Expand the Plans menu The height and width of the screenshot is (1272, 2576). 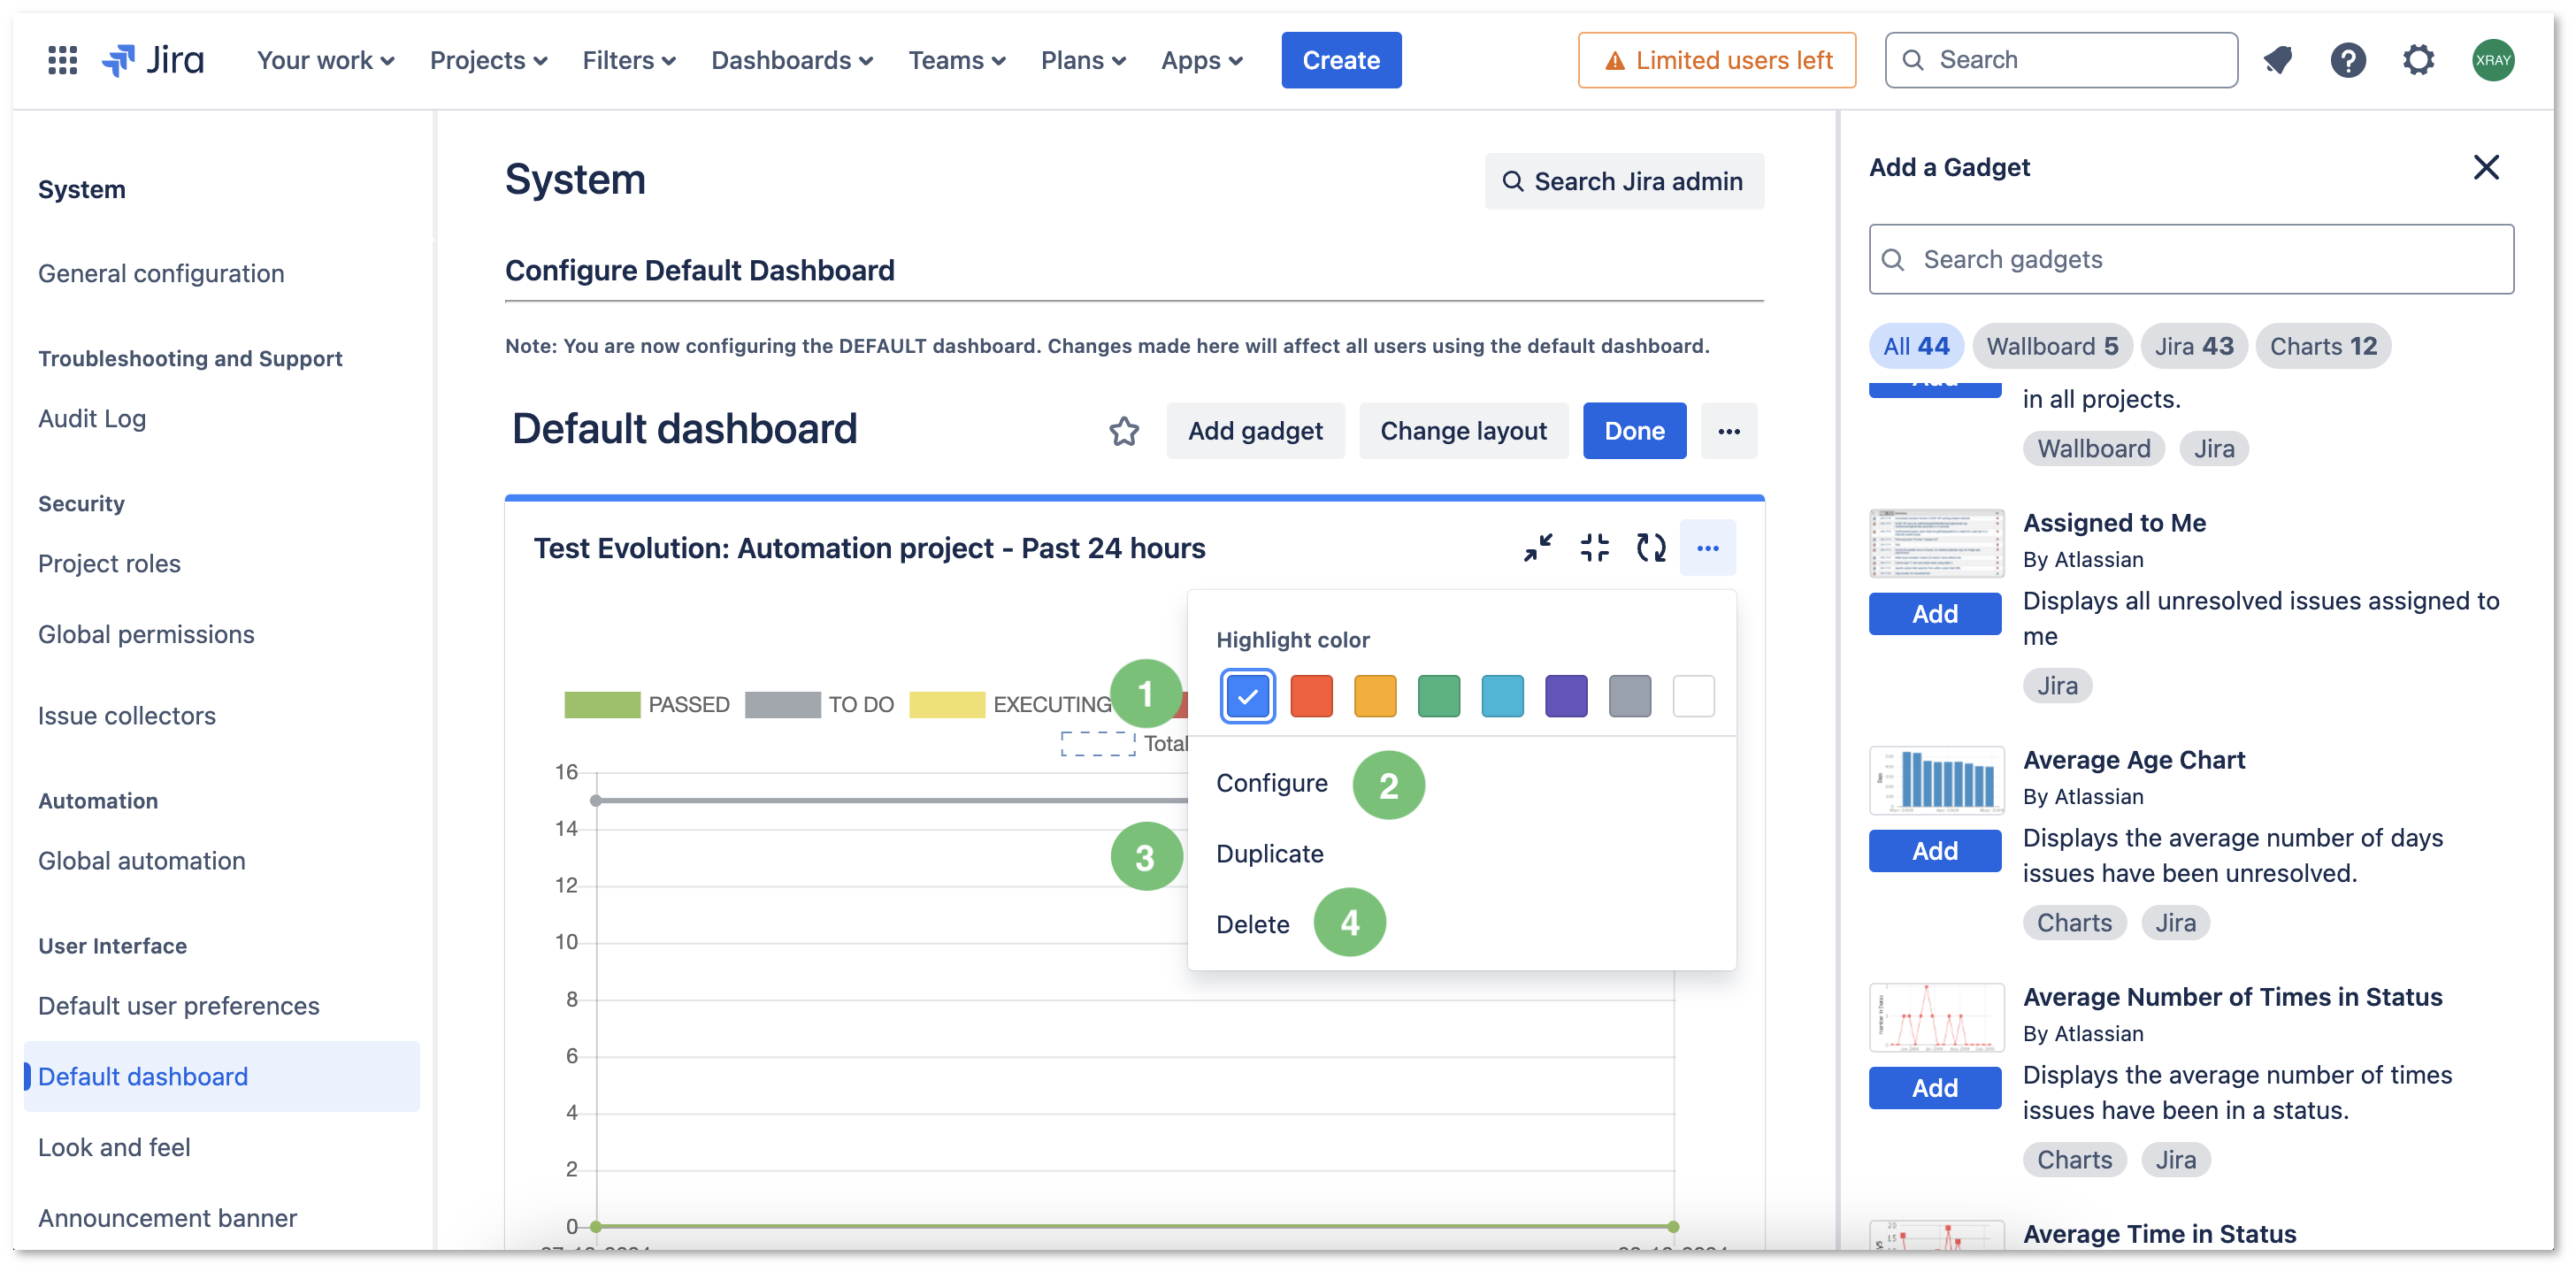1083,60
